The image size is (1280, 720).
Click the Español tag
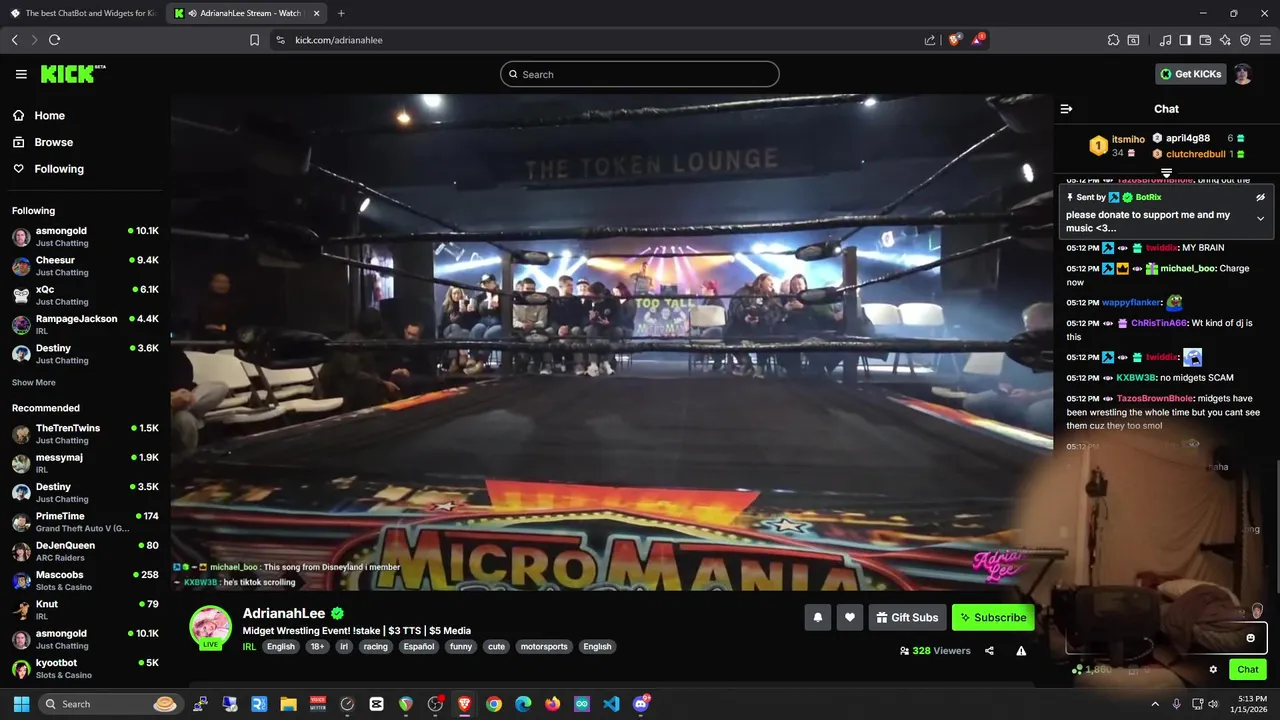pos(419,647)
